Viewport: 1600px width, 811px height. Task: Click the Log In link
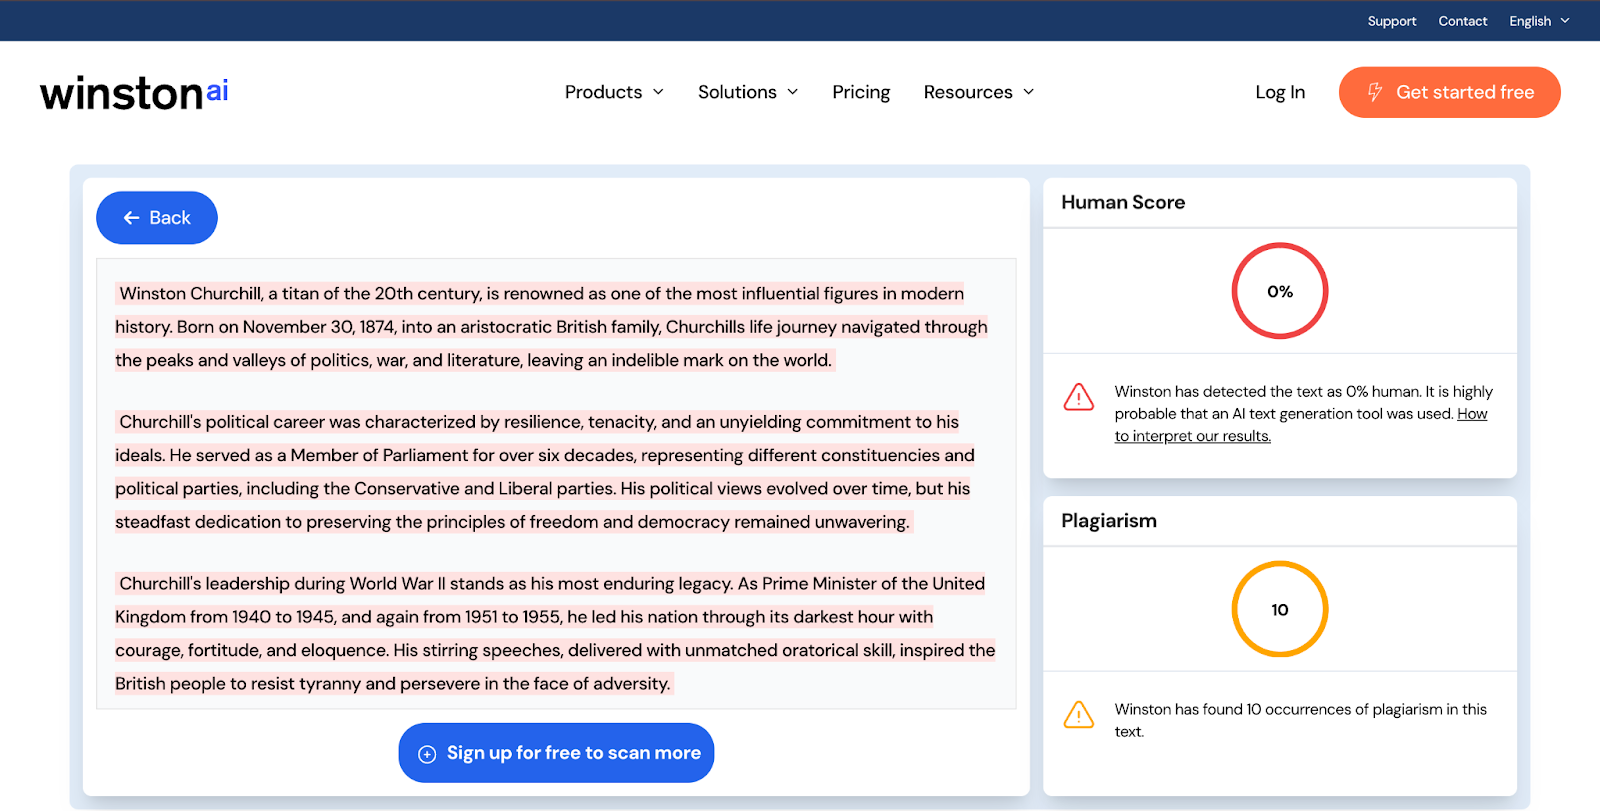1280,92
